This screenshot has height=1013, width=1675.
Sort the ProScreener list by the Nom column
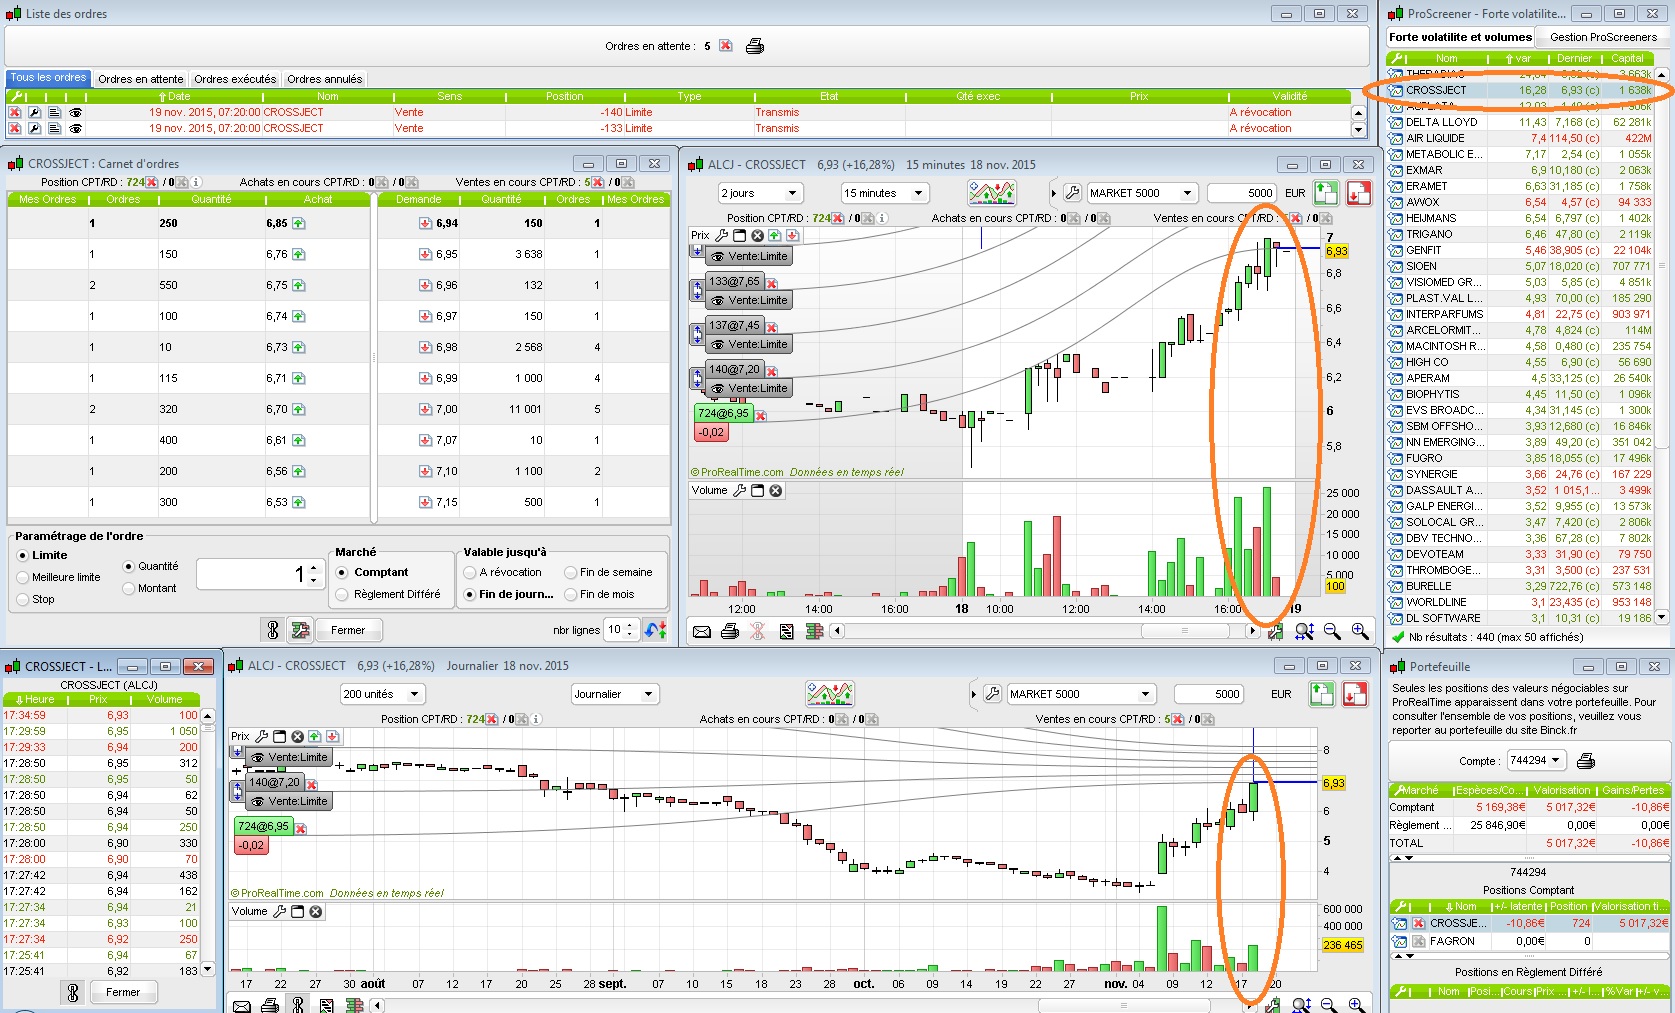tap(1446, 59)
